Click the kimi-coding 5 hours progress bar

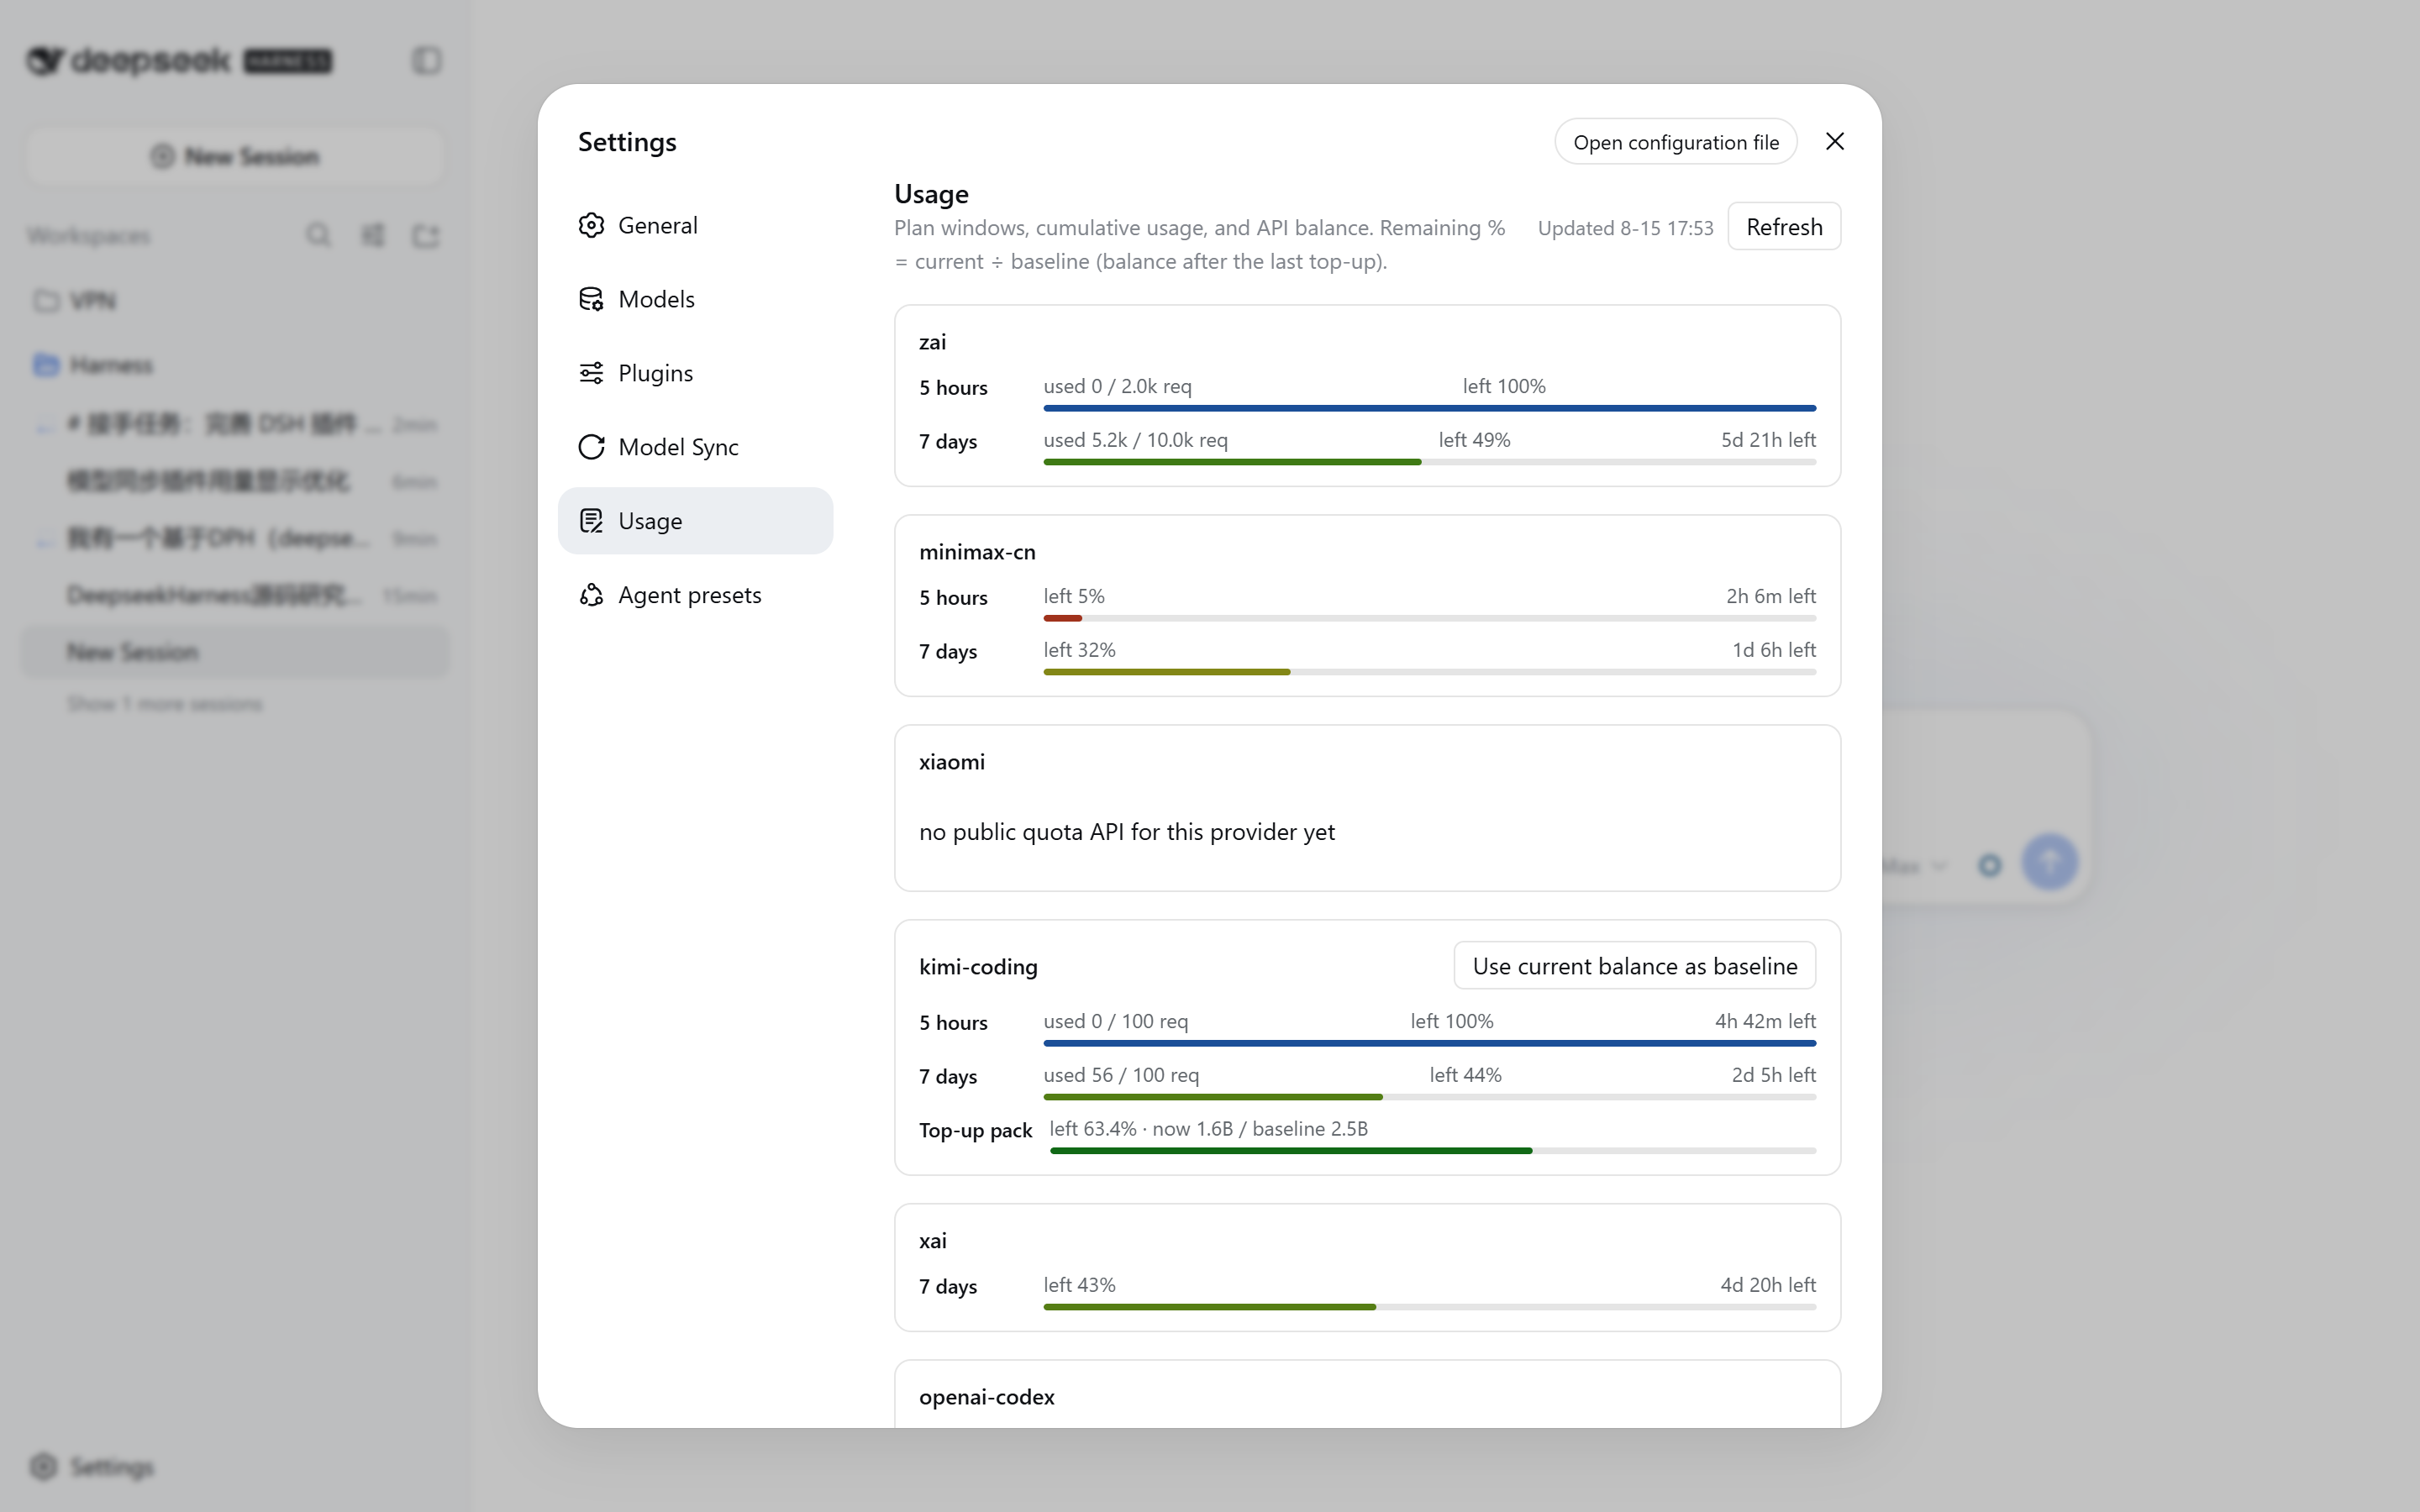click(x=1430, y=1043)
